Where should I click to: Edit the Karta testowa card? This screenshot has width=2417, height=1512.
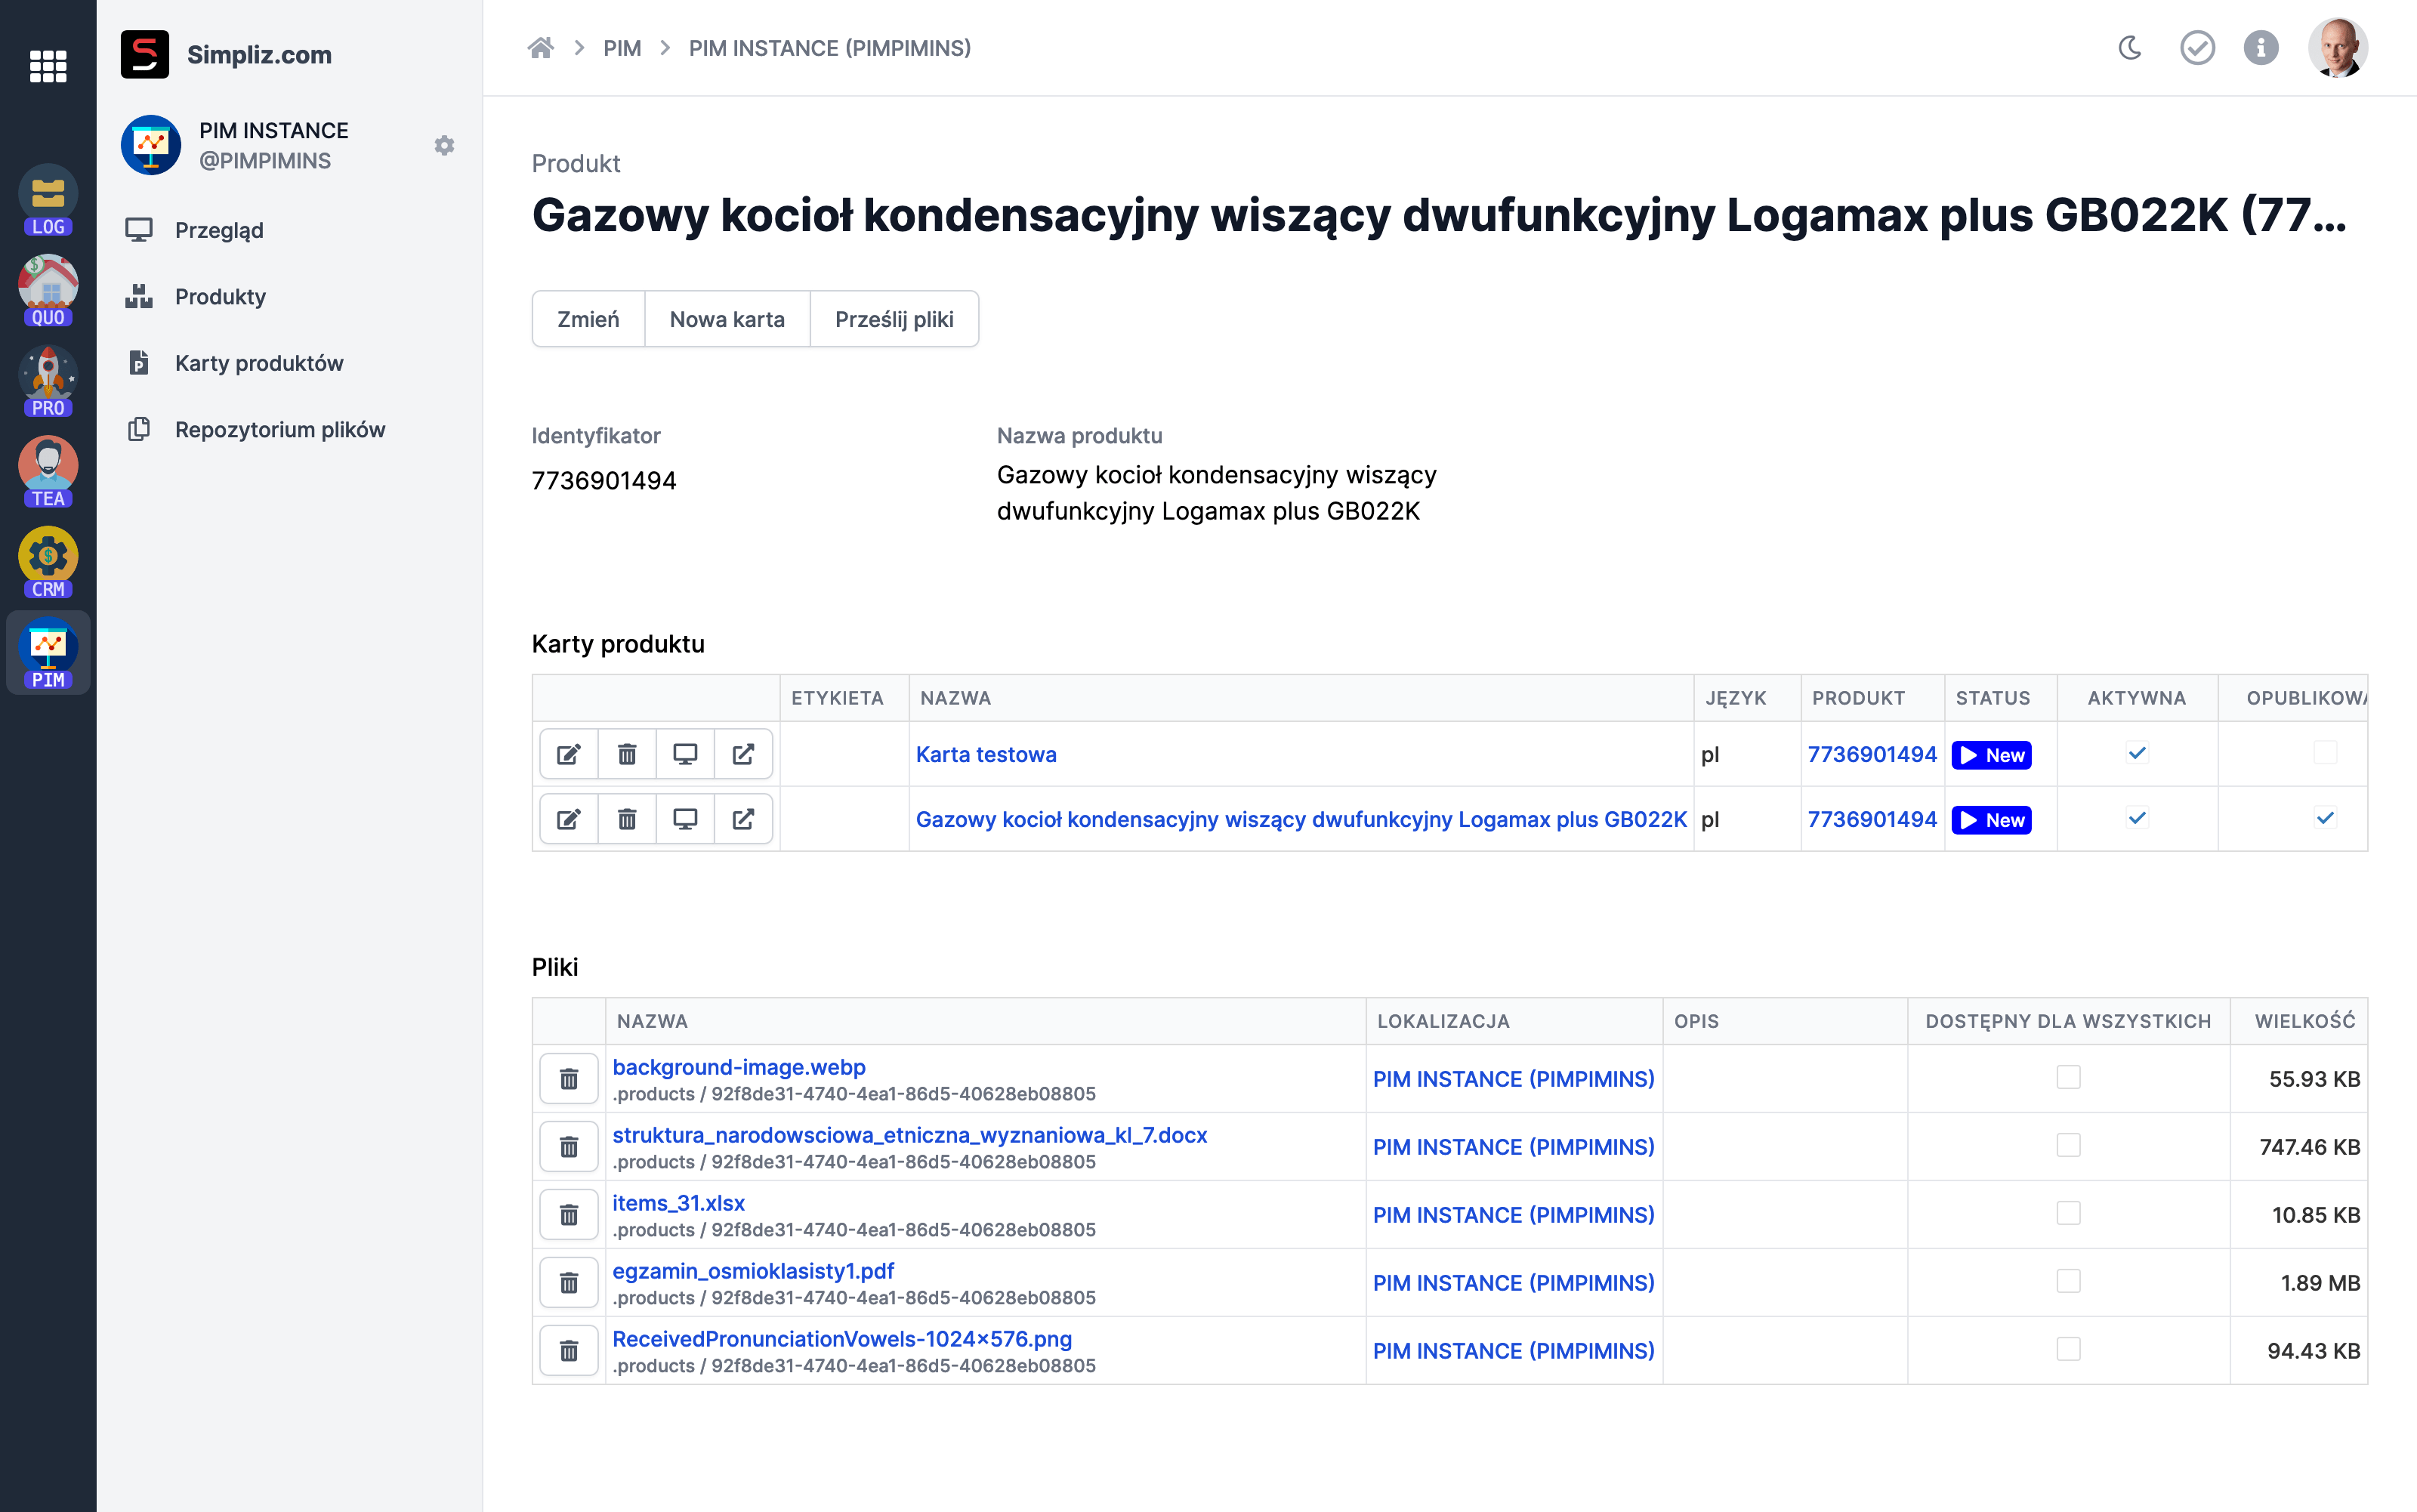(569, 754)
